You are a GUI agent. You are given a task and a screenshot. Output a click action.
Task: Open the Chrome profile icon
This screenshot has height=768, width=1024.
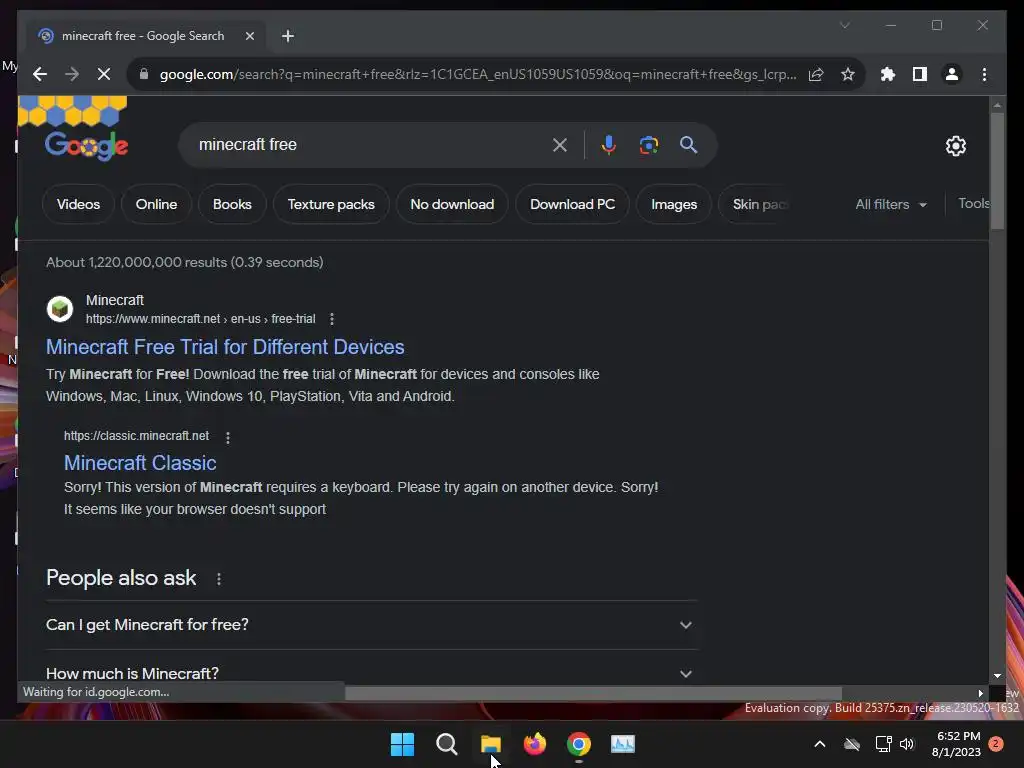click(x=952, y=74)
